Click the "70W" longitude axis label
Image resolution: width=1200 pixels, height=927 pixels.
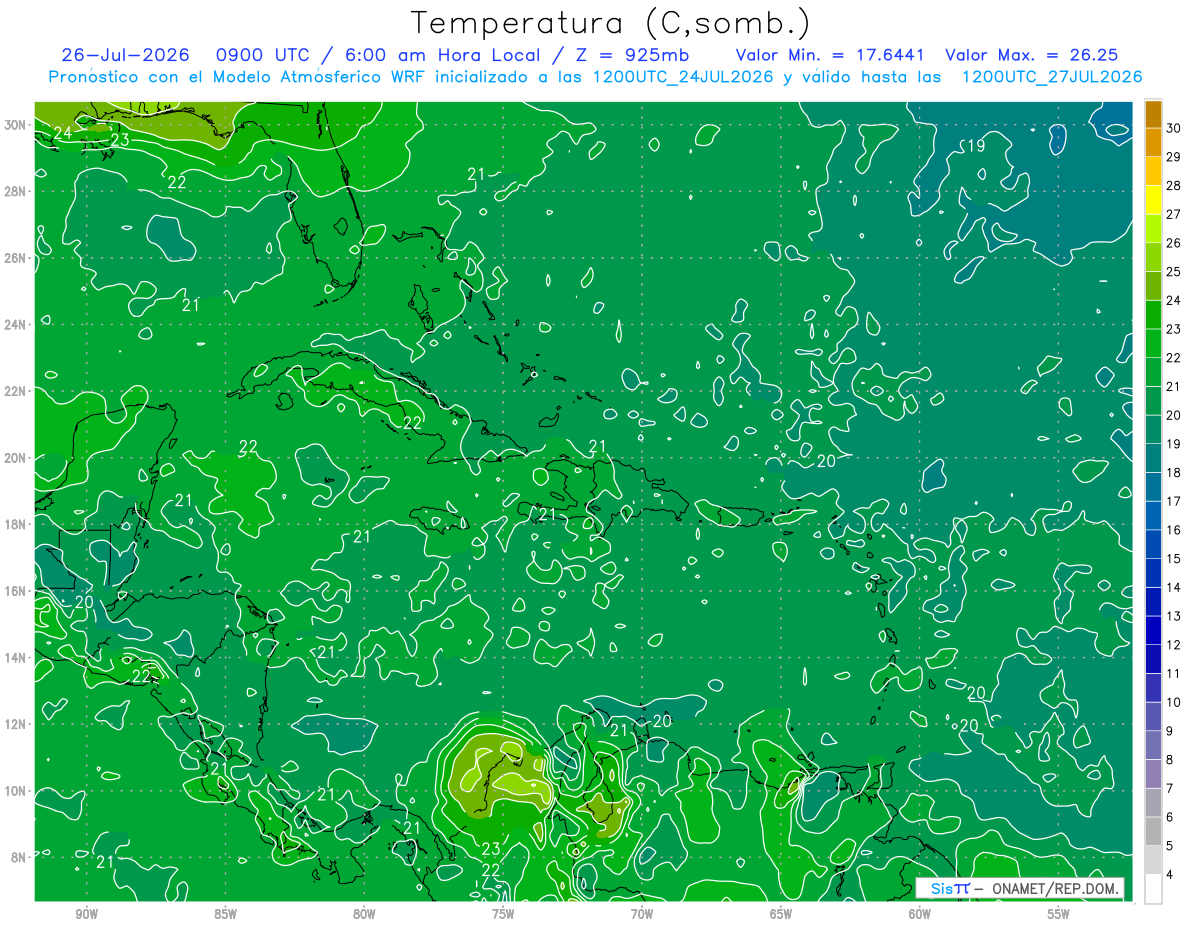[642, 914]
